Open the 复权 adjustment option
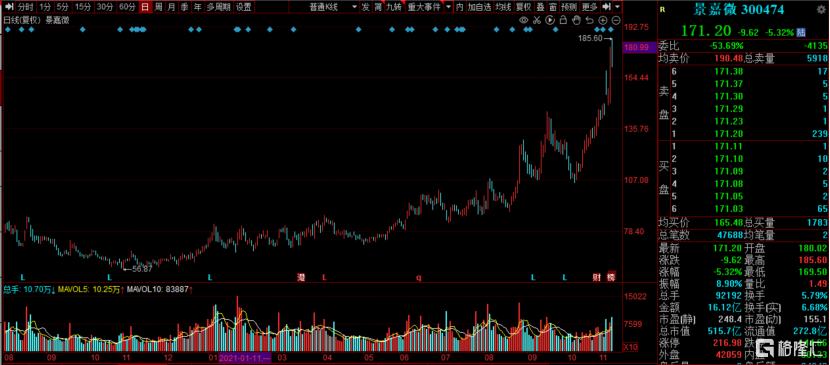 (524, 7)
